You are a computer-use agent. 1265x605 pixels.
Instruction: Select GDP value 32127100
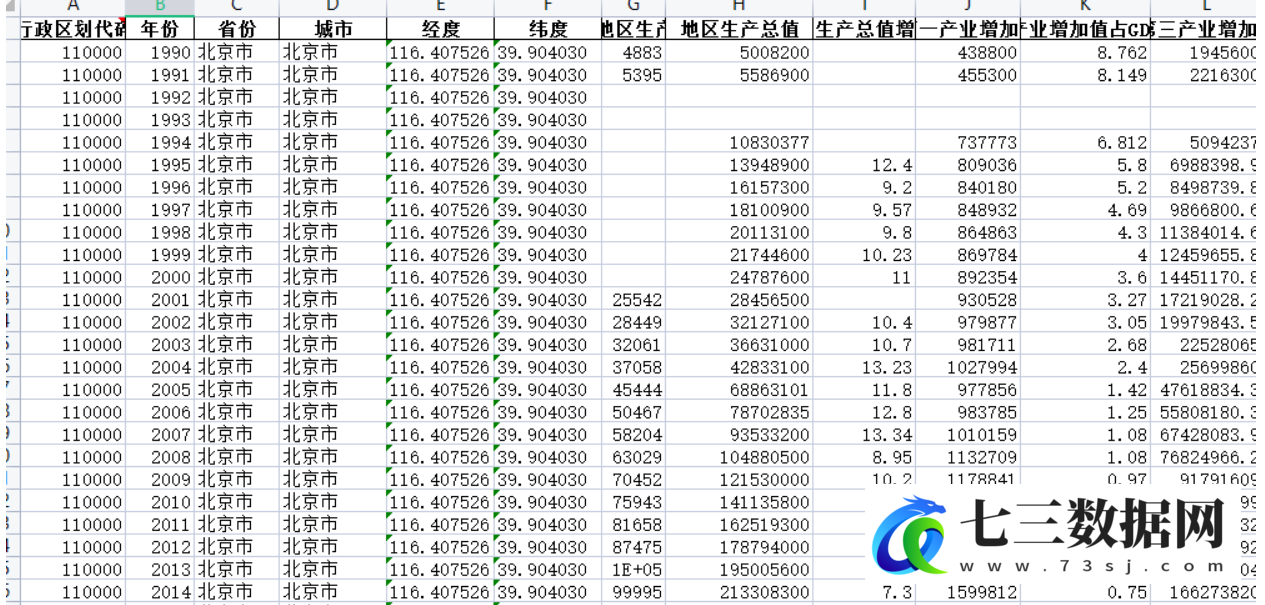pos(739,322)
